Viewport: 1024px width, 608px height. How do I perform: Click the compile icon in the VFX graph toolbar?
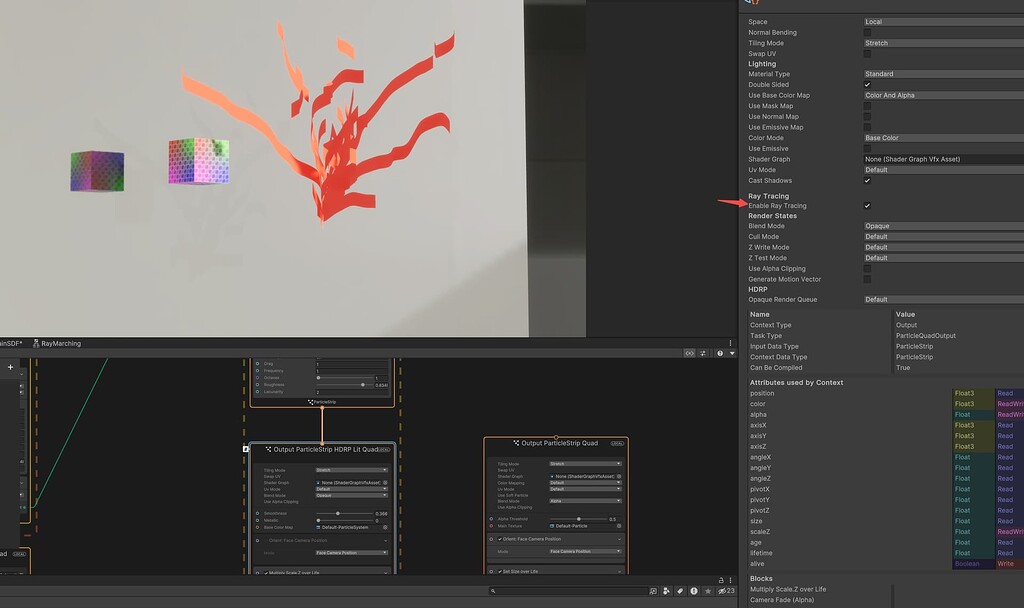(703, 353)
